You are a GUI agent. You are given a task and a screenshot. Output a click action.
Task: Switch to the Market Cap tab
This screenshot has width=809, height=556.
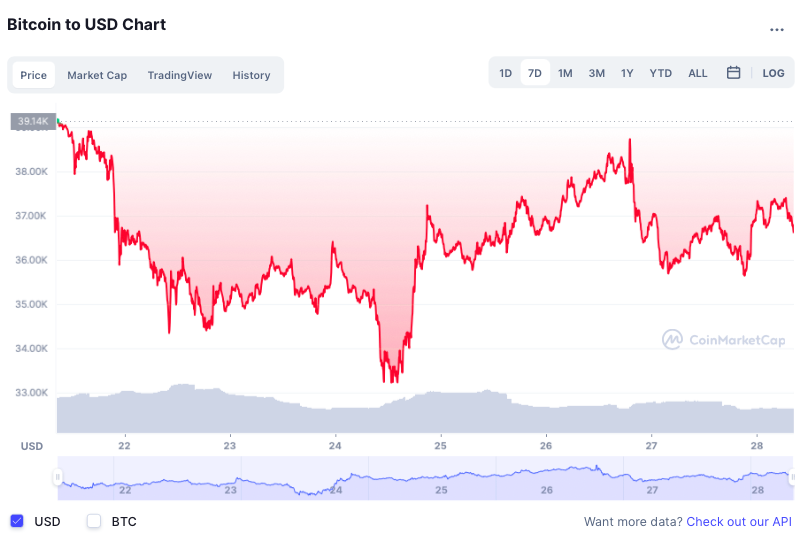(97, 75)
